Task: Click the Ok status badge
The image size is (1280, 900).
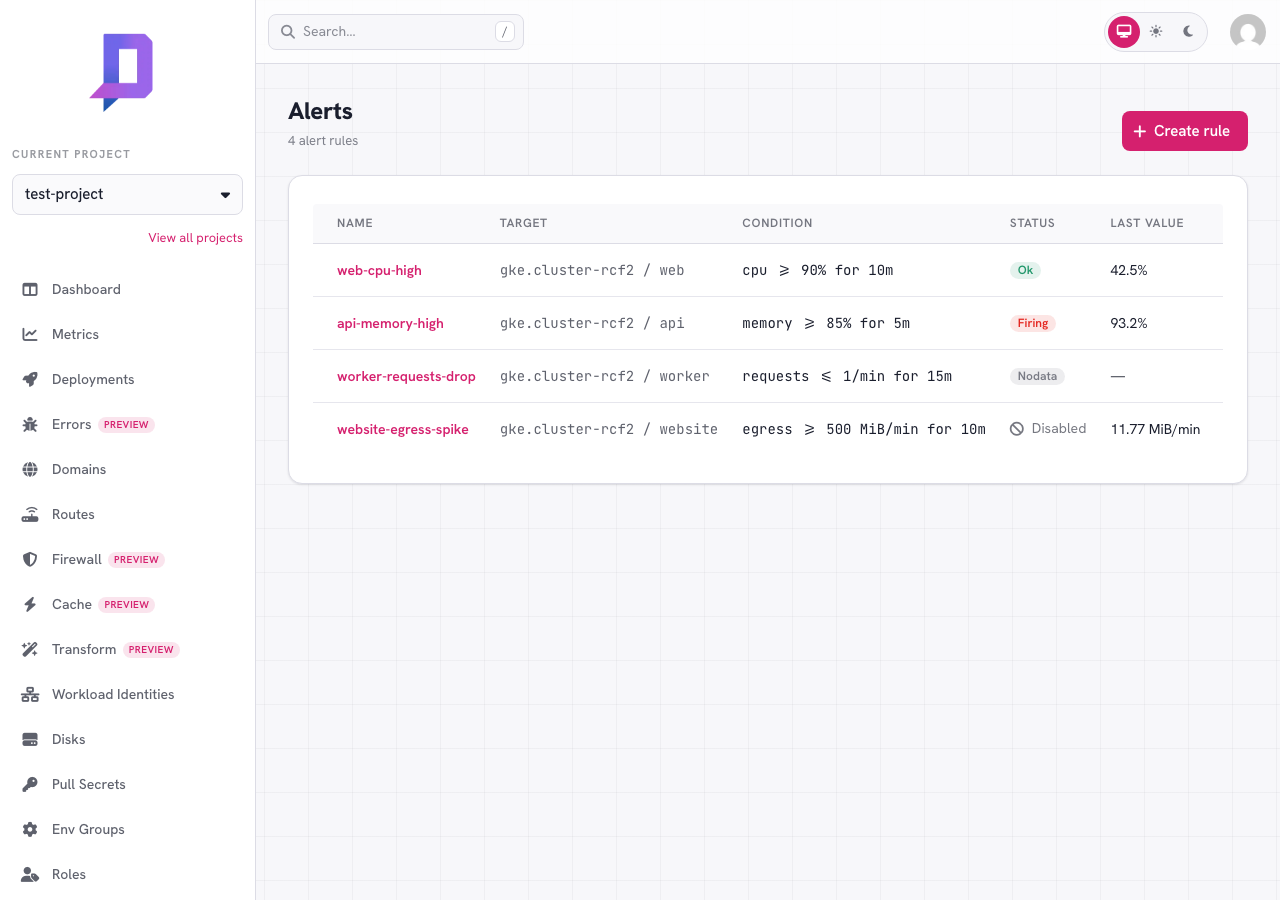Action: [x=1025, y=270]
